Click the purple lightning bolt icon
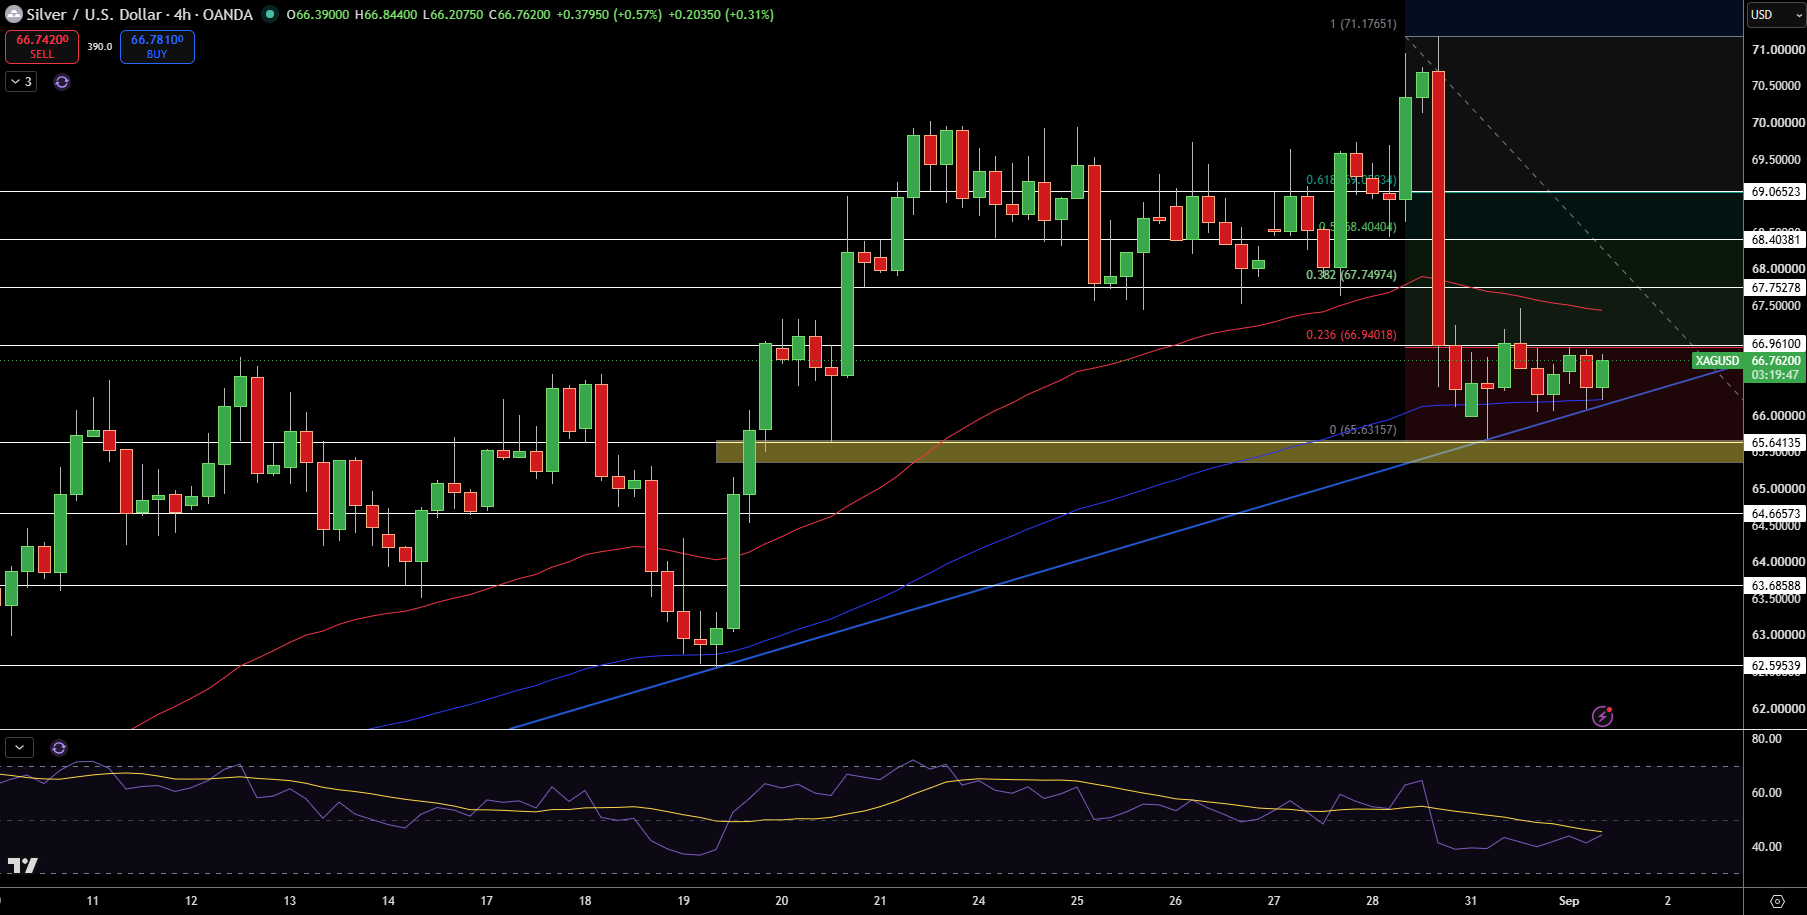Viewport: 1807px width, 915px height. tap(1602, 716)
